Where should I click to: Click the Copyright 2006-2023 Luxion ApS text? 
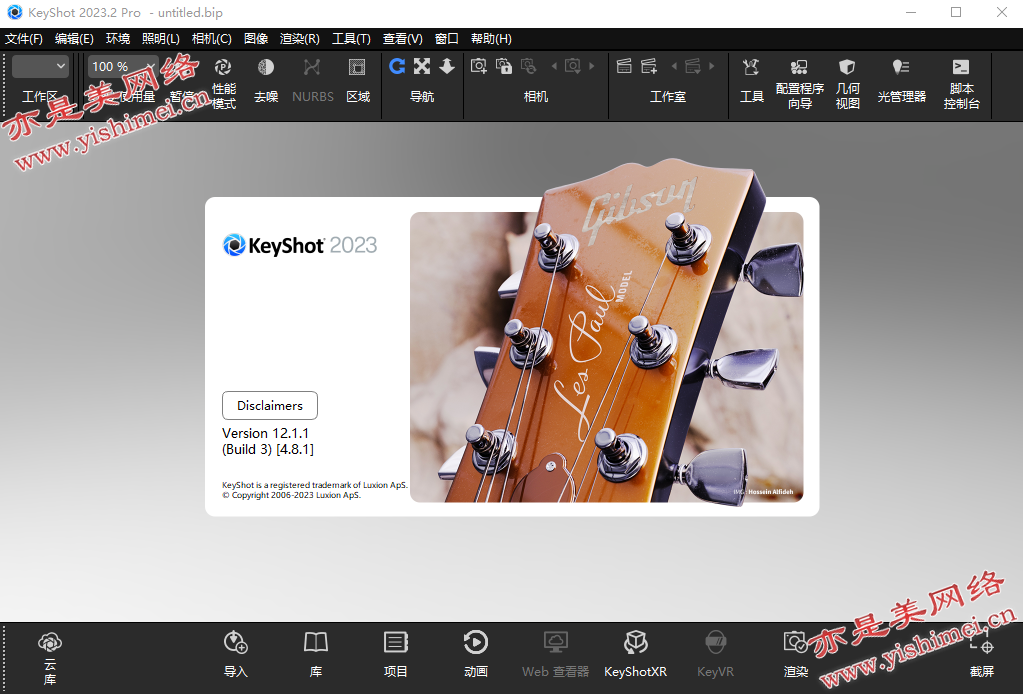[x=292, y=495]
